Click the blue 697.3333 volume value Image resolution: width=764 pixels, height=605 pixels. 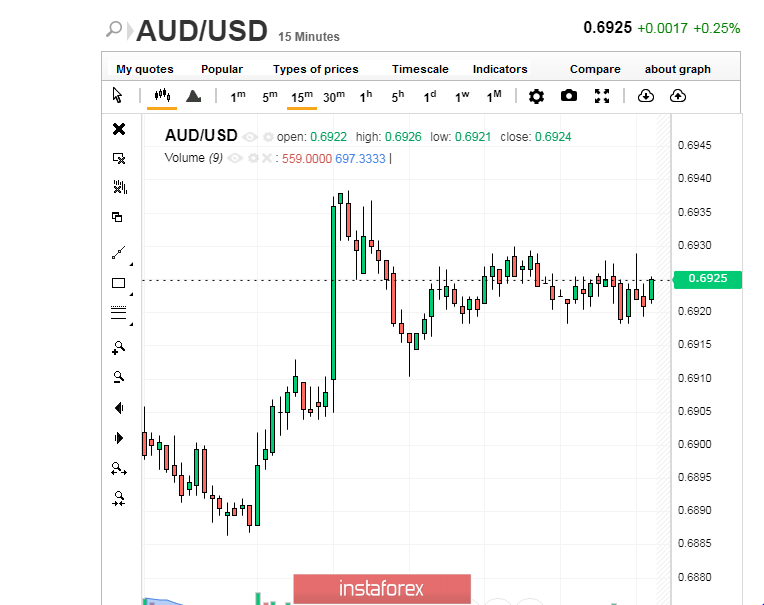[x=360, y=159]
